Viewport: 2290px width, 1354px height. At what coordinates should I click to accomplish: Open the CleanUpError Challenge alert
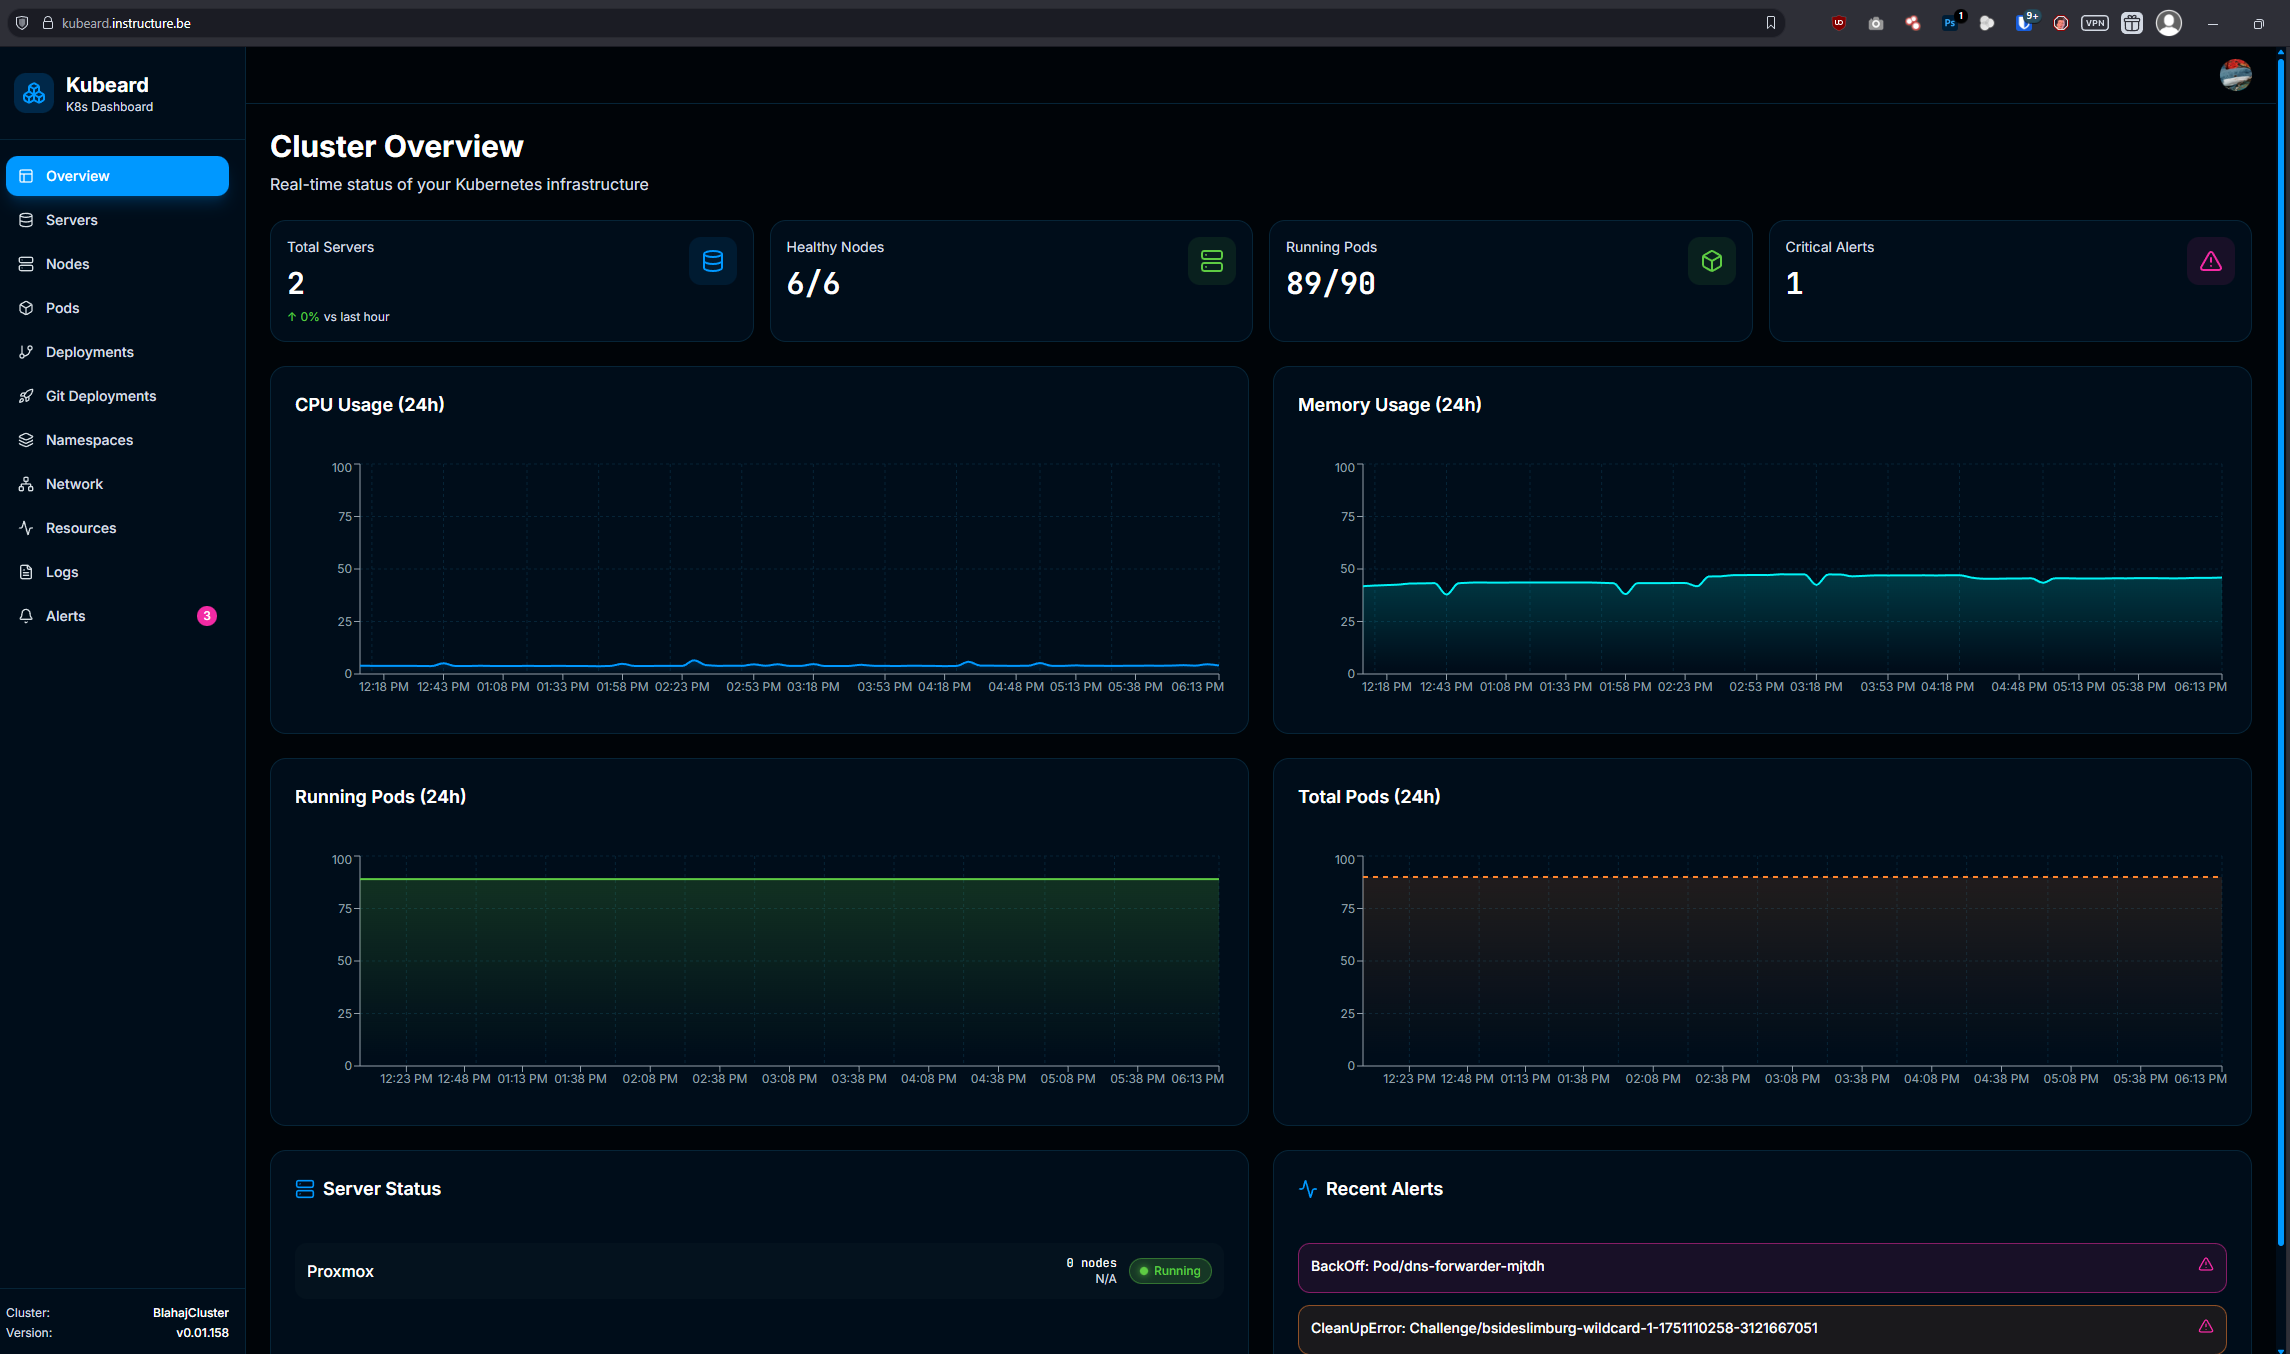coord(1761,1329)
